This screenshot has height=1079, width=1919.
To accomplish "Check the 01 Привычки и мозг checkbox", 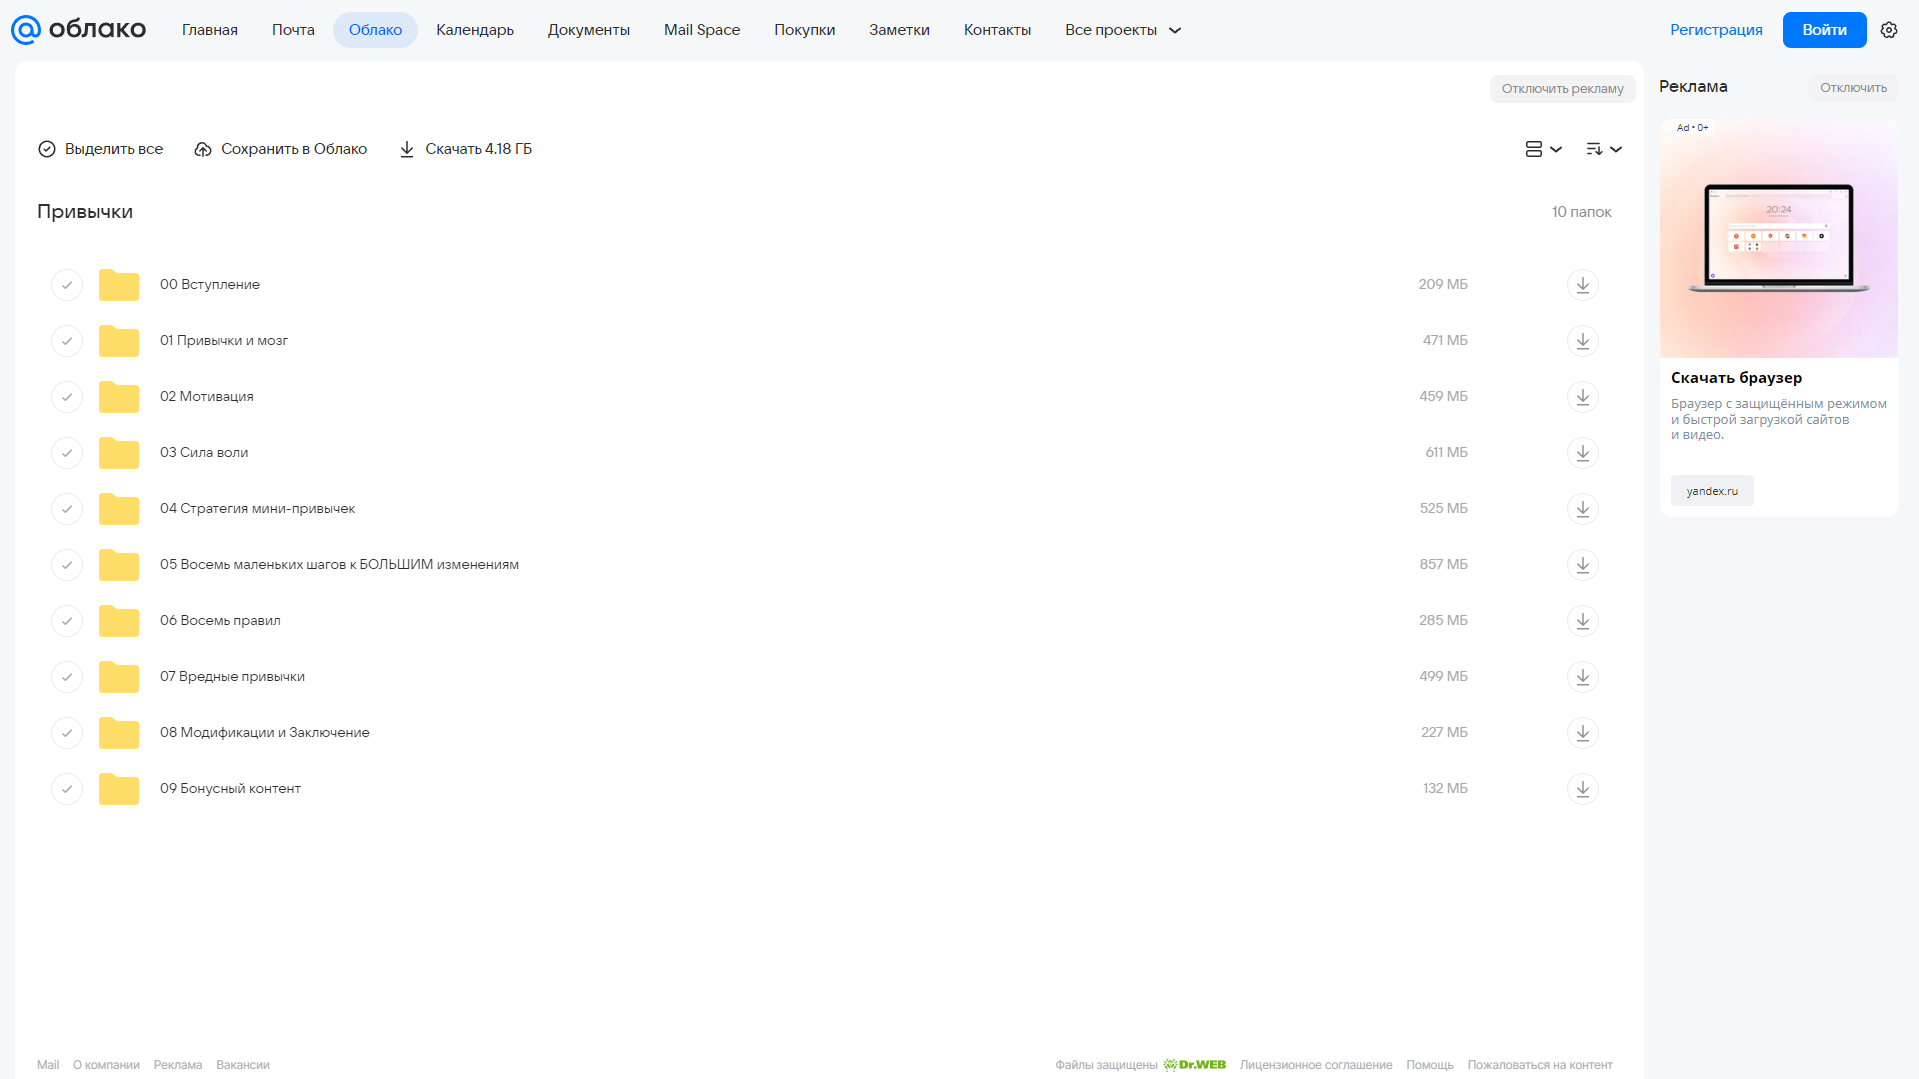I will 67,341.
